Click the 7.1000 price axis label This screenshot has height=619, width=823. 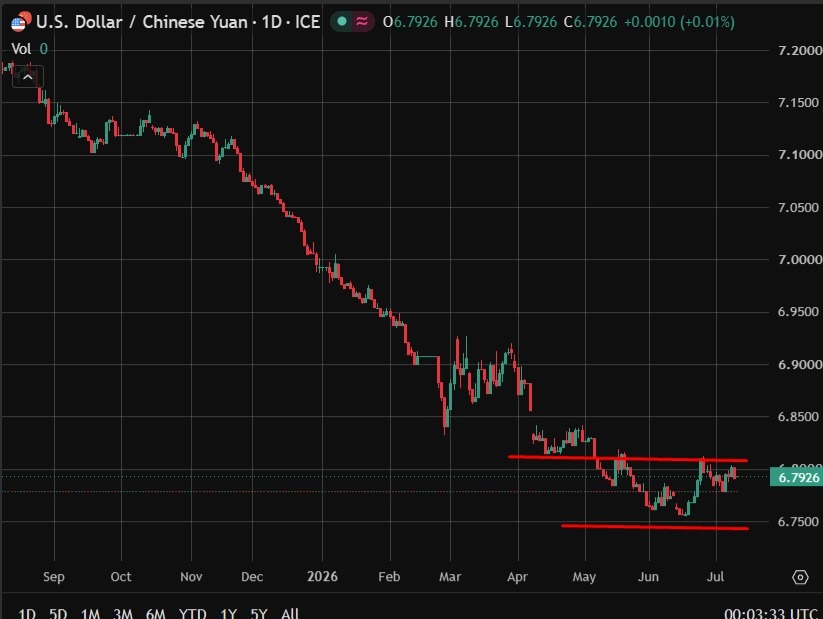(x=799, y=154)
